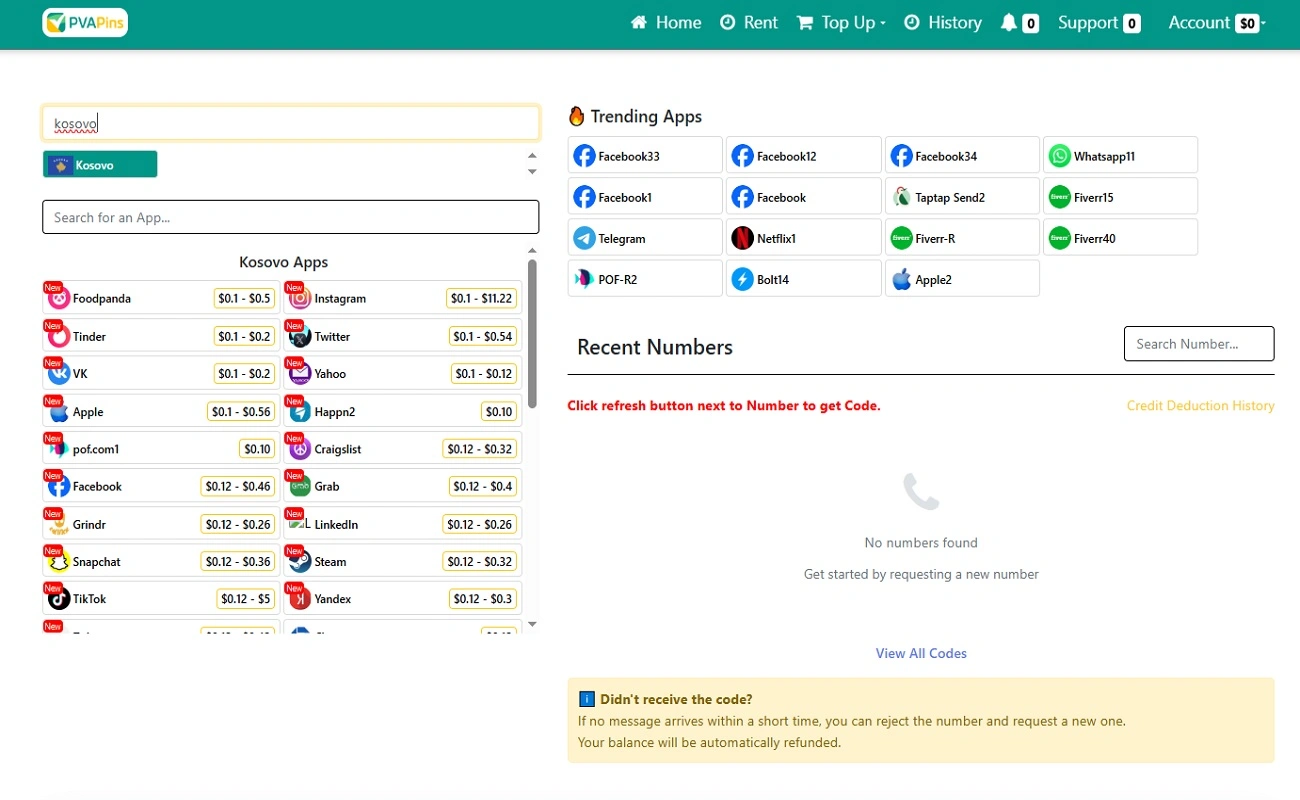The height and width of the screenshot is (800, 1300).
Task: Select the Instagram app icon
Action: [x=300, y=298]
